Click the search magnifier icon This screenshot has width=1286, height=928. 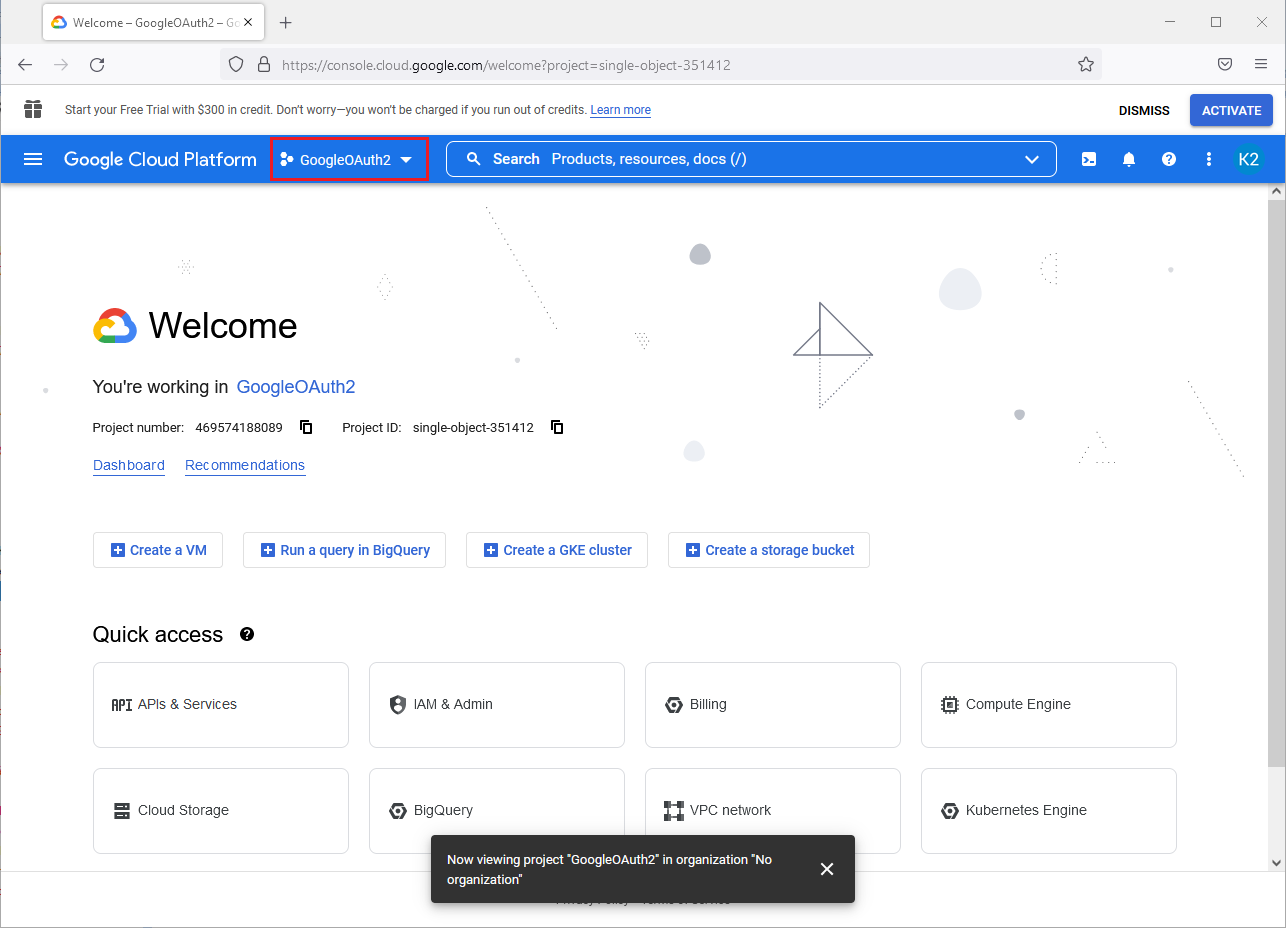(x=474, y=159)
